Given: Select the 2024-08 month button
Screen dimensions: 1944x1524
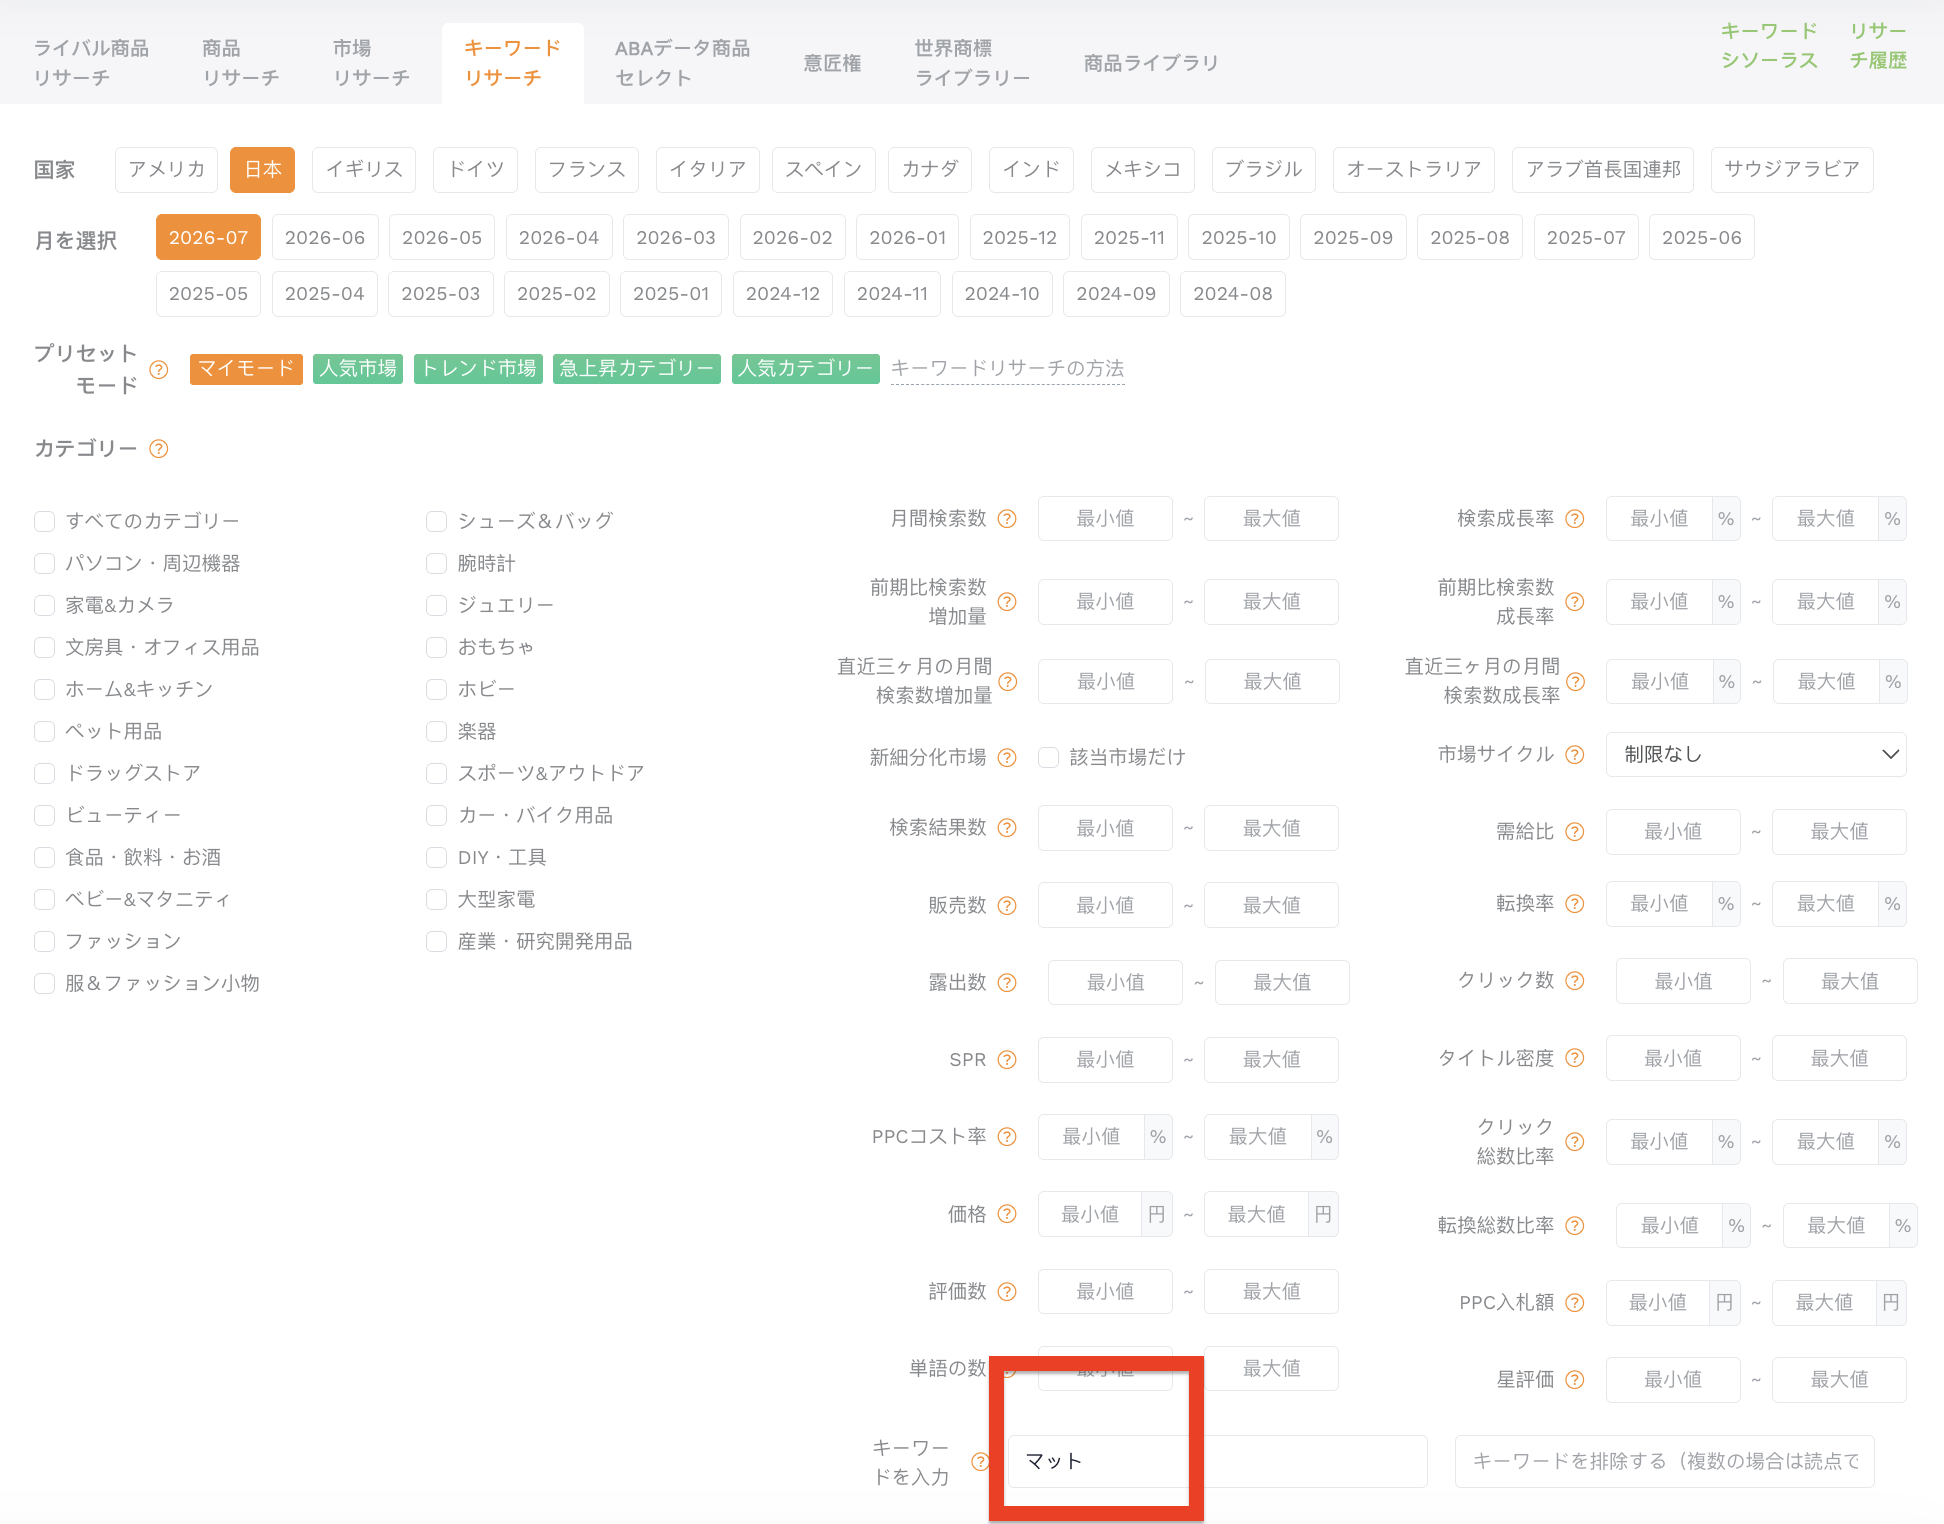Looking at the screenshot, I should [x=1233, y=294].
